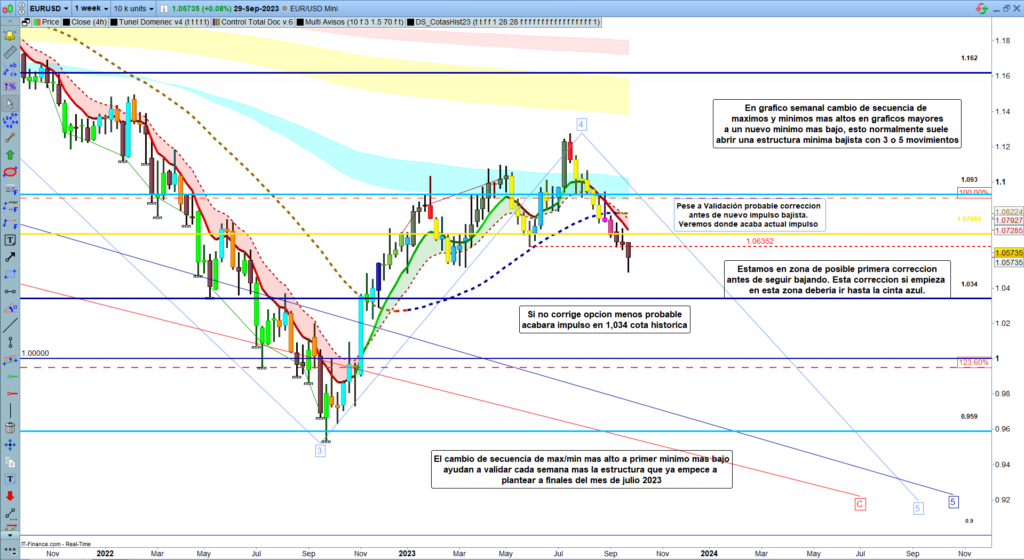Click the 1.05735 current price label
The image size is (1024, 560).
coord(1007,253)
